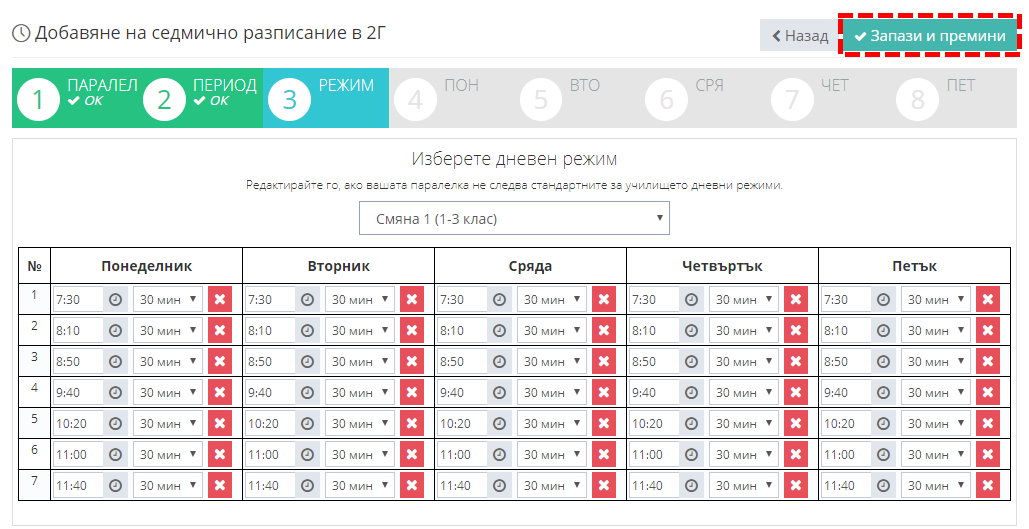Delete Monday period 1 with red X

[220, 299]
